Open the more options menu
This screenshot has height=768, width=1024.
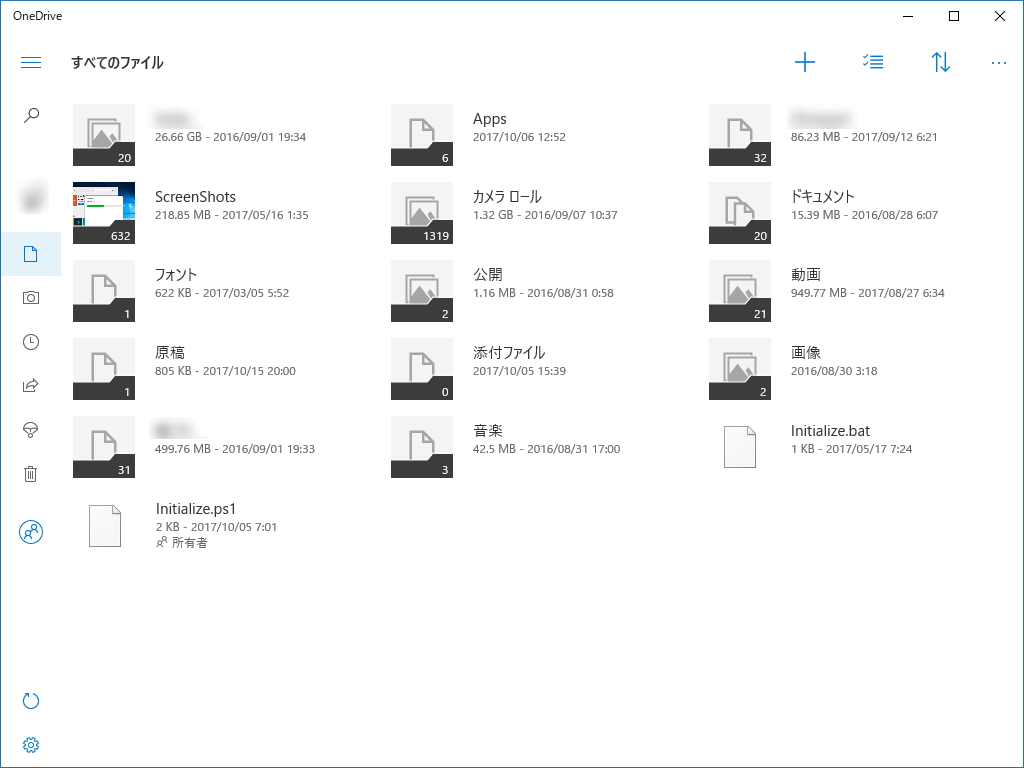998,61
